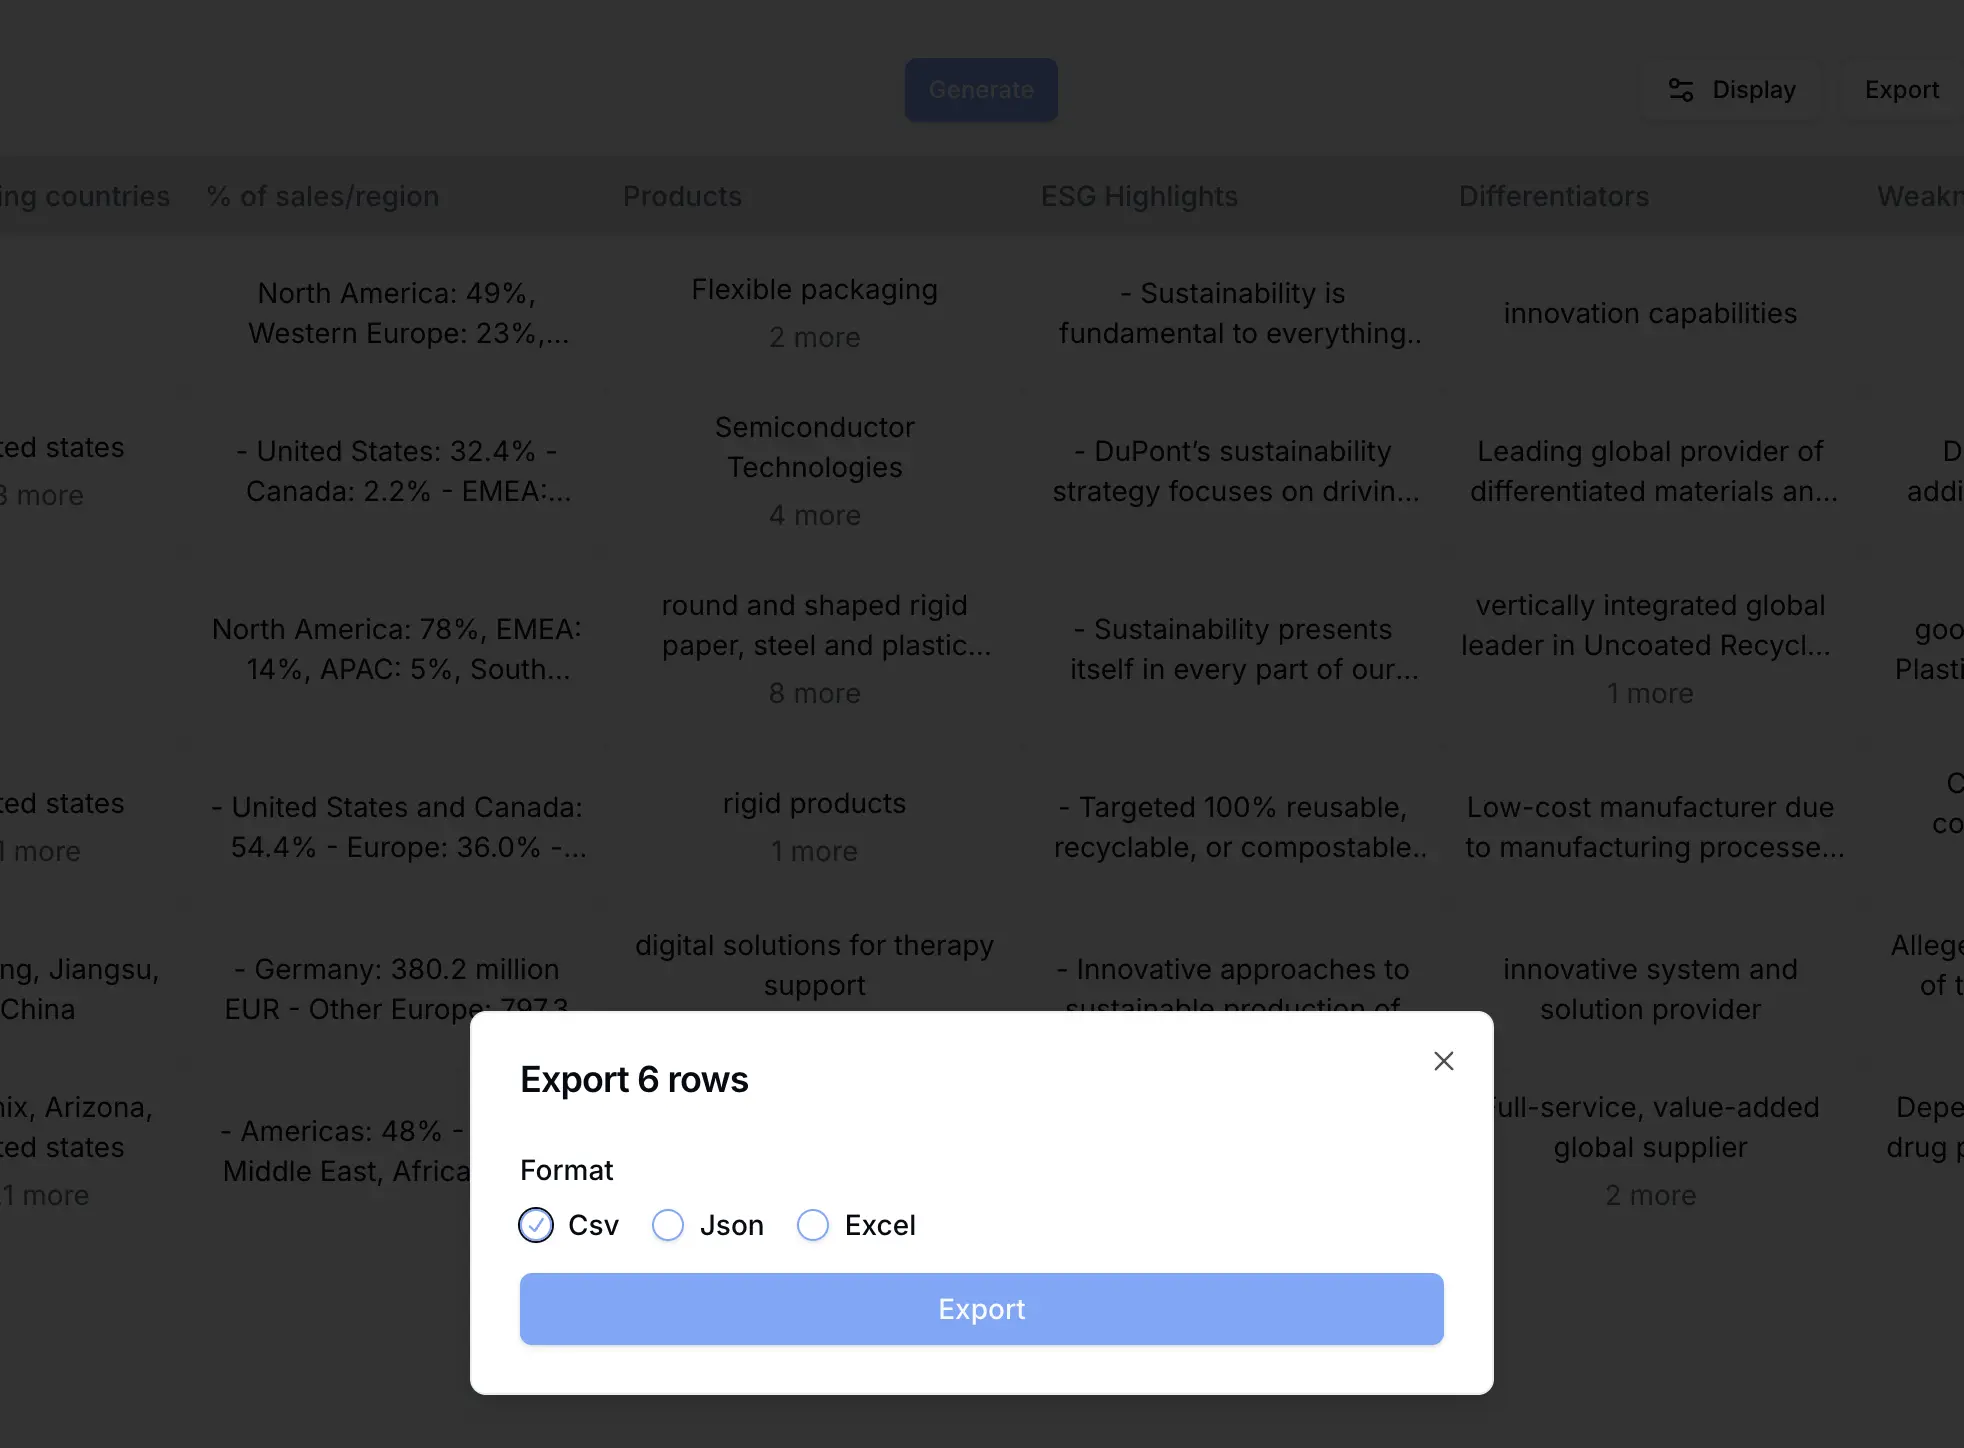Image resolution: width=1964 pixels, height=1448 pixels.
Task: Expand '2 more' under full-service global supplier
Action: click(x=1650, y=1195)
